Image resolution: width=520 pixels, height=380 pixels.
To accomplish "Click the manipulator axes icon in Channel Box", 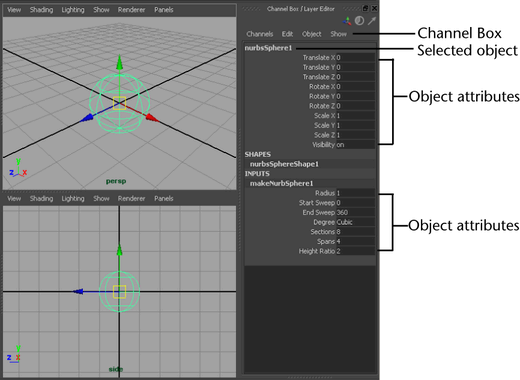I will click(x=347, y=21).
